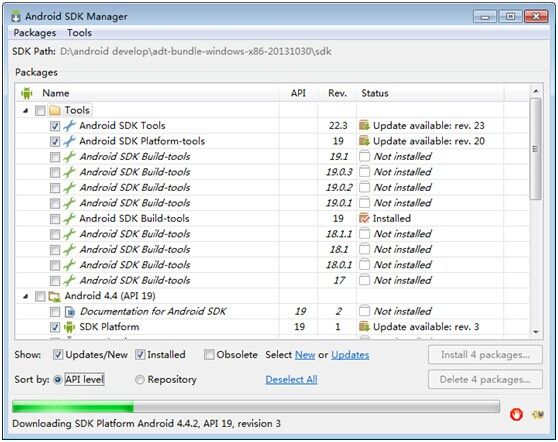
Task: Click the Tools folder icon
Action: click(54, 111)
